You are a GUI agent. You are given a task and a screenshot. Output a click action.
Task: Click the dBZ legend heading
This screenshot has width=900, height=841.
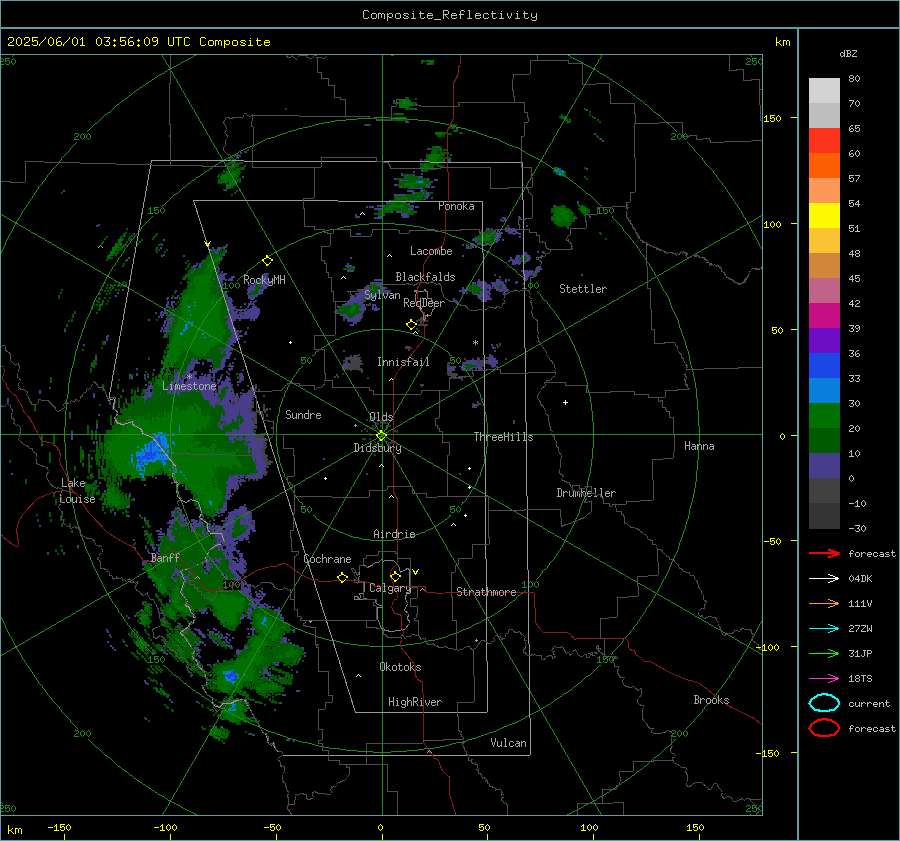(x=848, y=53)
